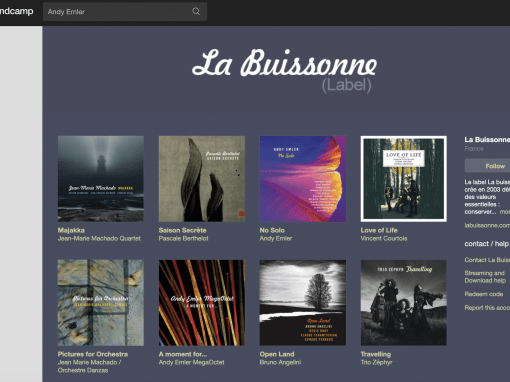Click the Travelling title link

click(376, 354)
